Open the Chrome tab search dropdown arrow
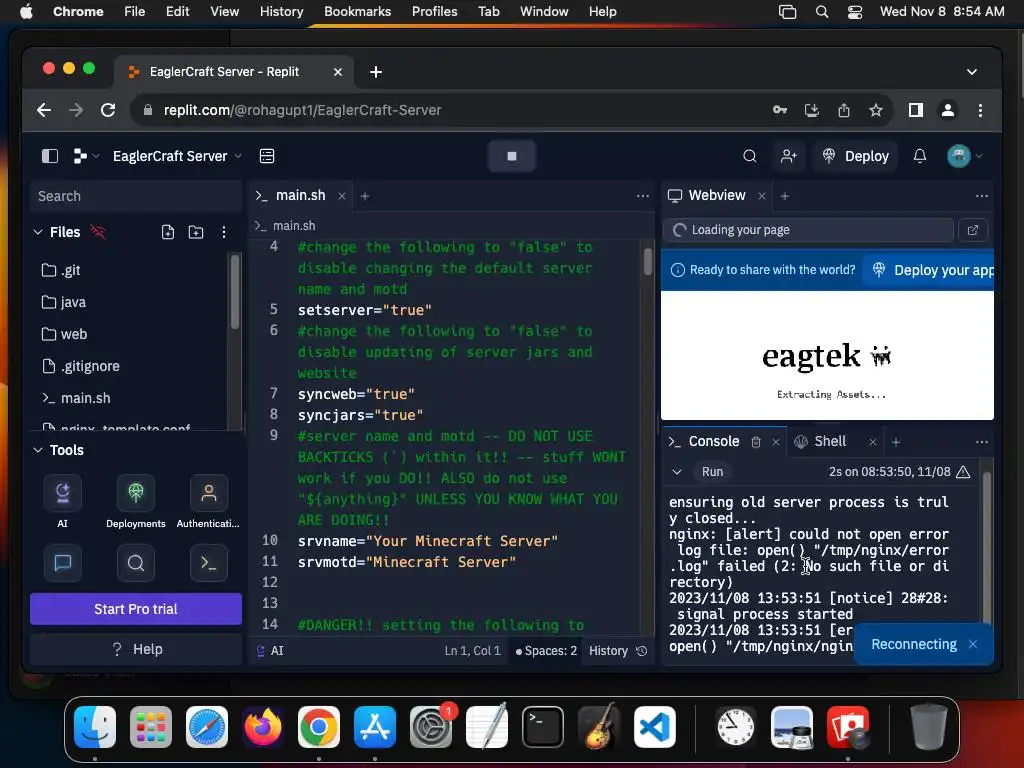The image size is (1024, 768). 972,72
